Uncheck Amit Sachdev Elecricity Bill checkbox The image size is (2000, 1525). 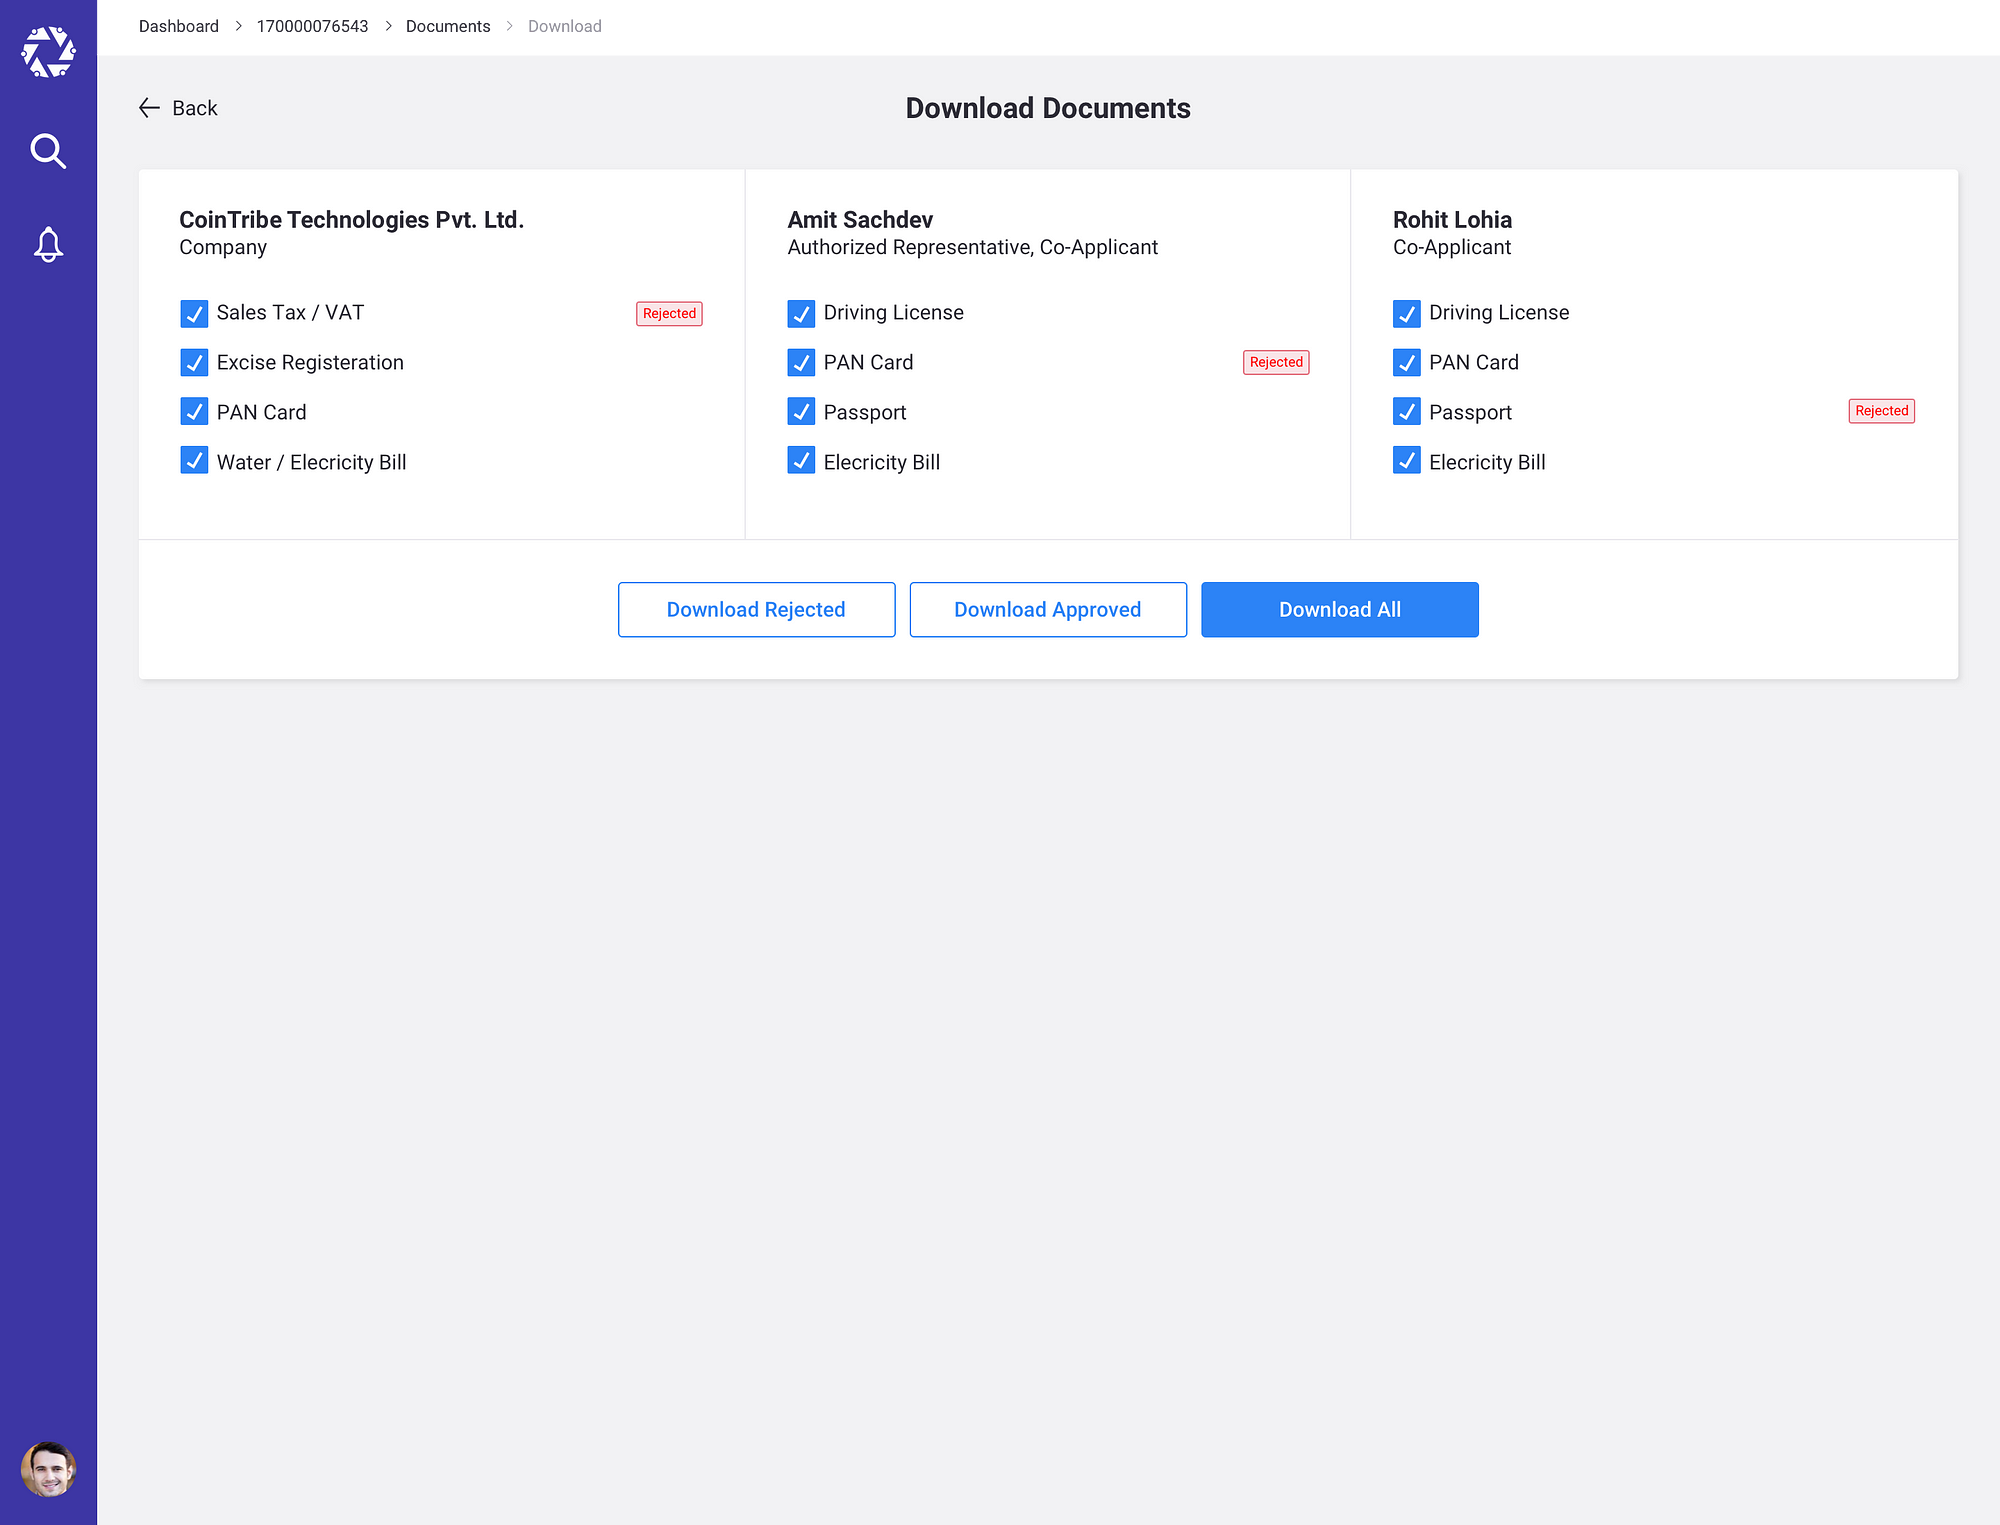(801, 461)
